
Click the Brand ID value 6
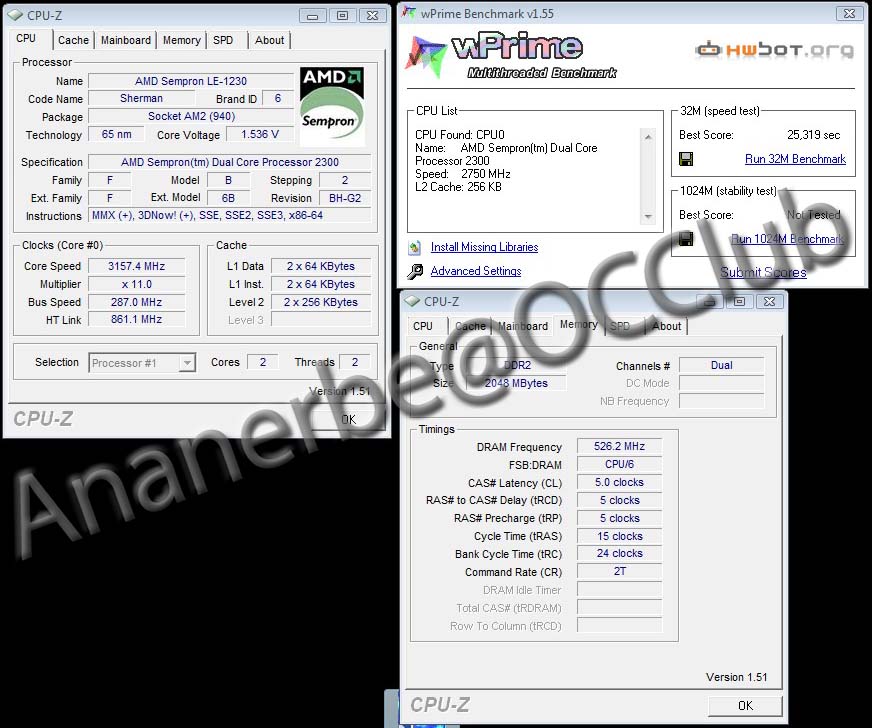coord(278,98)
